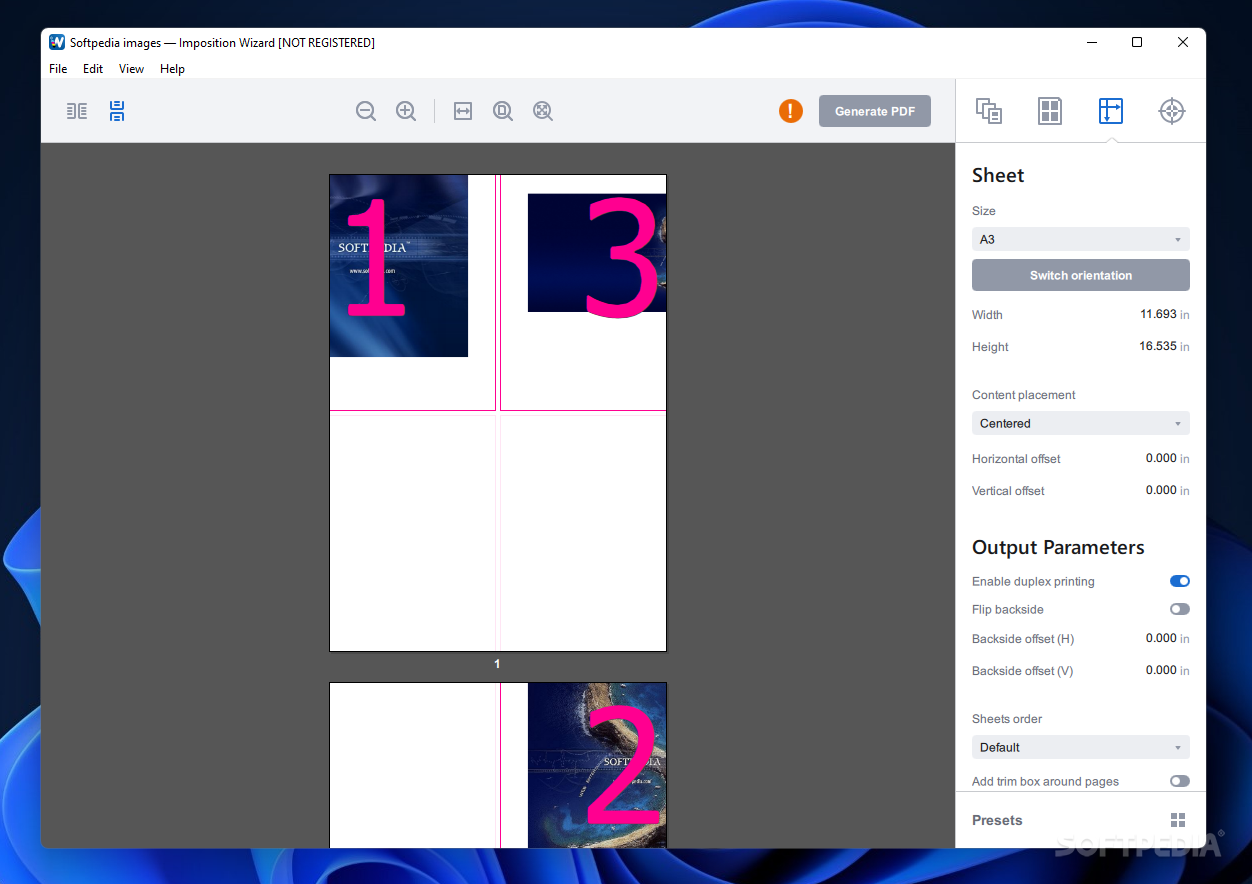Open the Presets grid icon
This screenshot has height=884, width=1252.
pyautogui.click(x=1178, y=820)
